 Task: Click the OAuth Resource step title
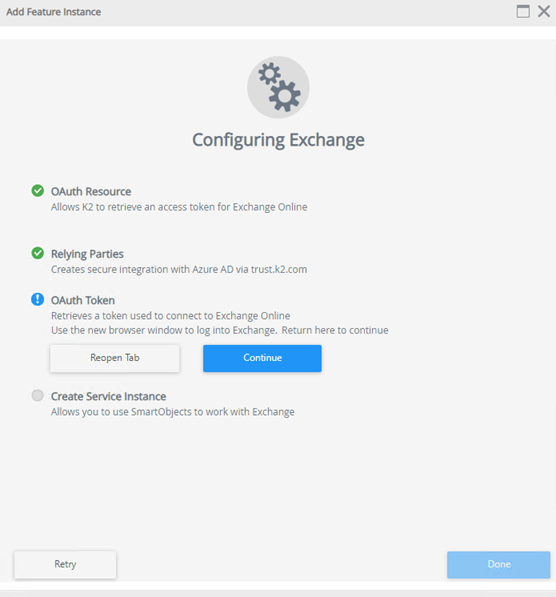[x=91, y=192]
